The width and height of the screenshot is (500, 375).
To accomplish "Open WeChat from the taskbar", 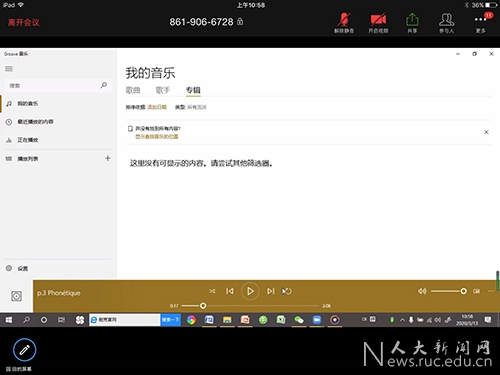I will pos(299,320).
